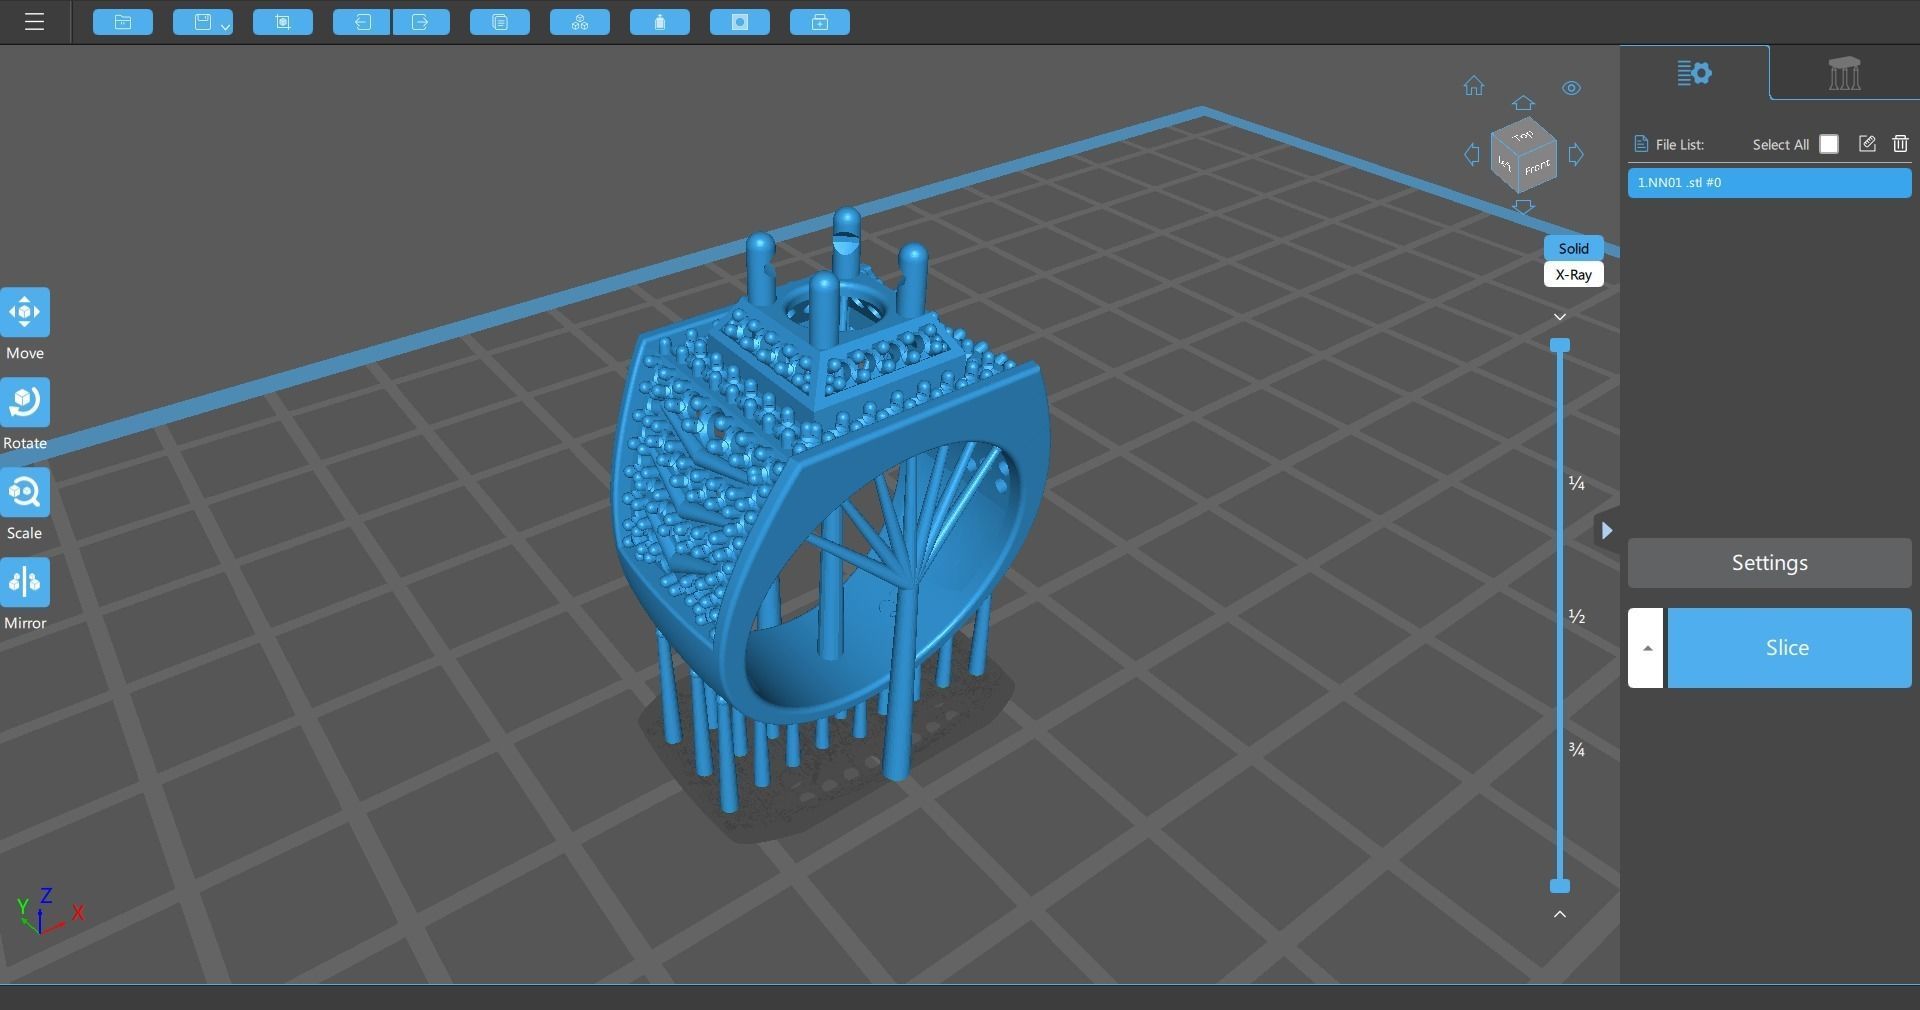Click the copy/clone model toolbar icon
This screenshot has height=1010, width=1920.
(500, 22)
